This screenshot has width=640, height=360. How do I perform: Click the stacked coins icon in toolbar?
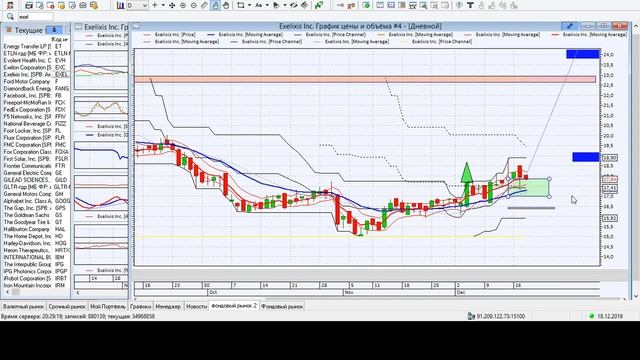tap(94, 5)
